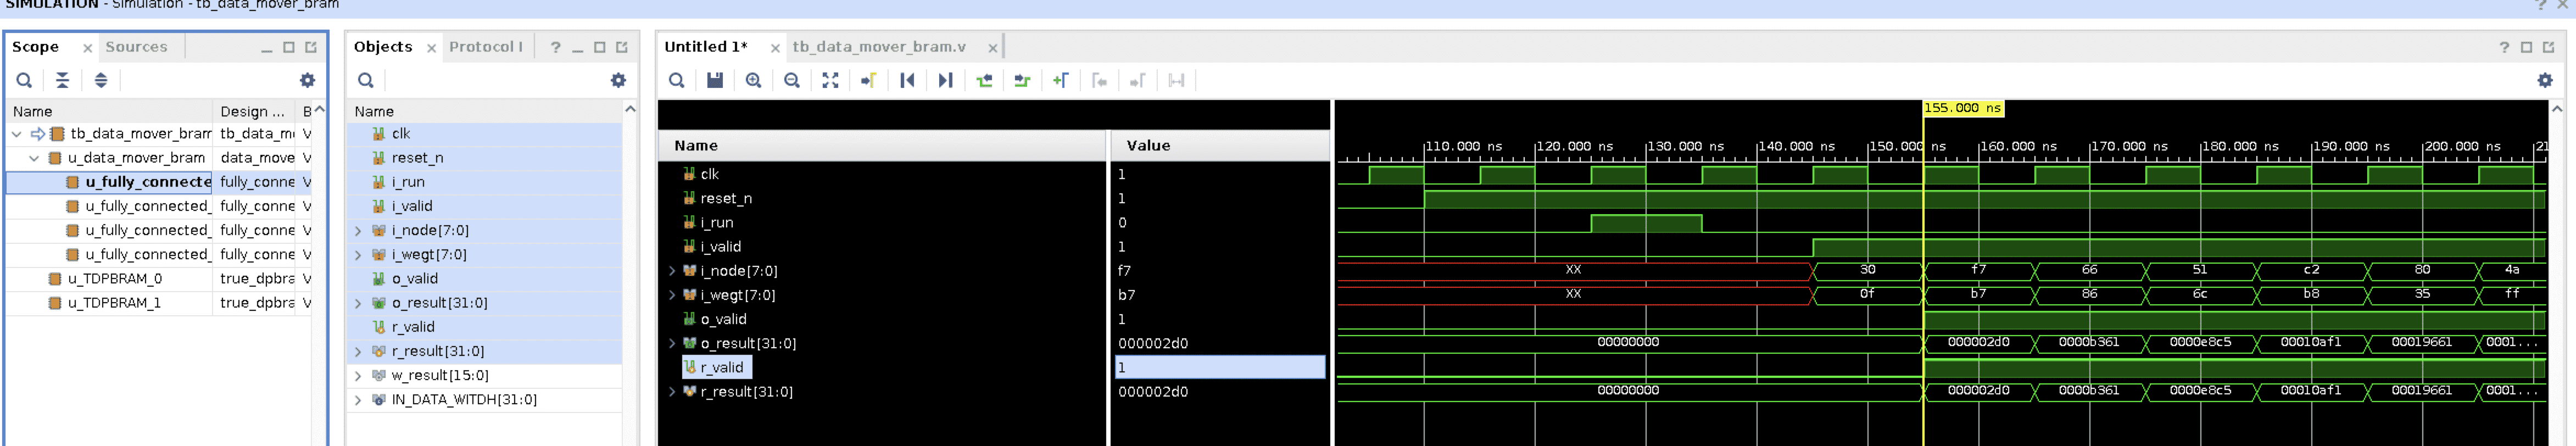Viewport: 2576px width, 446px height.
Task: Select the Objects tab
Action: point(382,47)
